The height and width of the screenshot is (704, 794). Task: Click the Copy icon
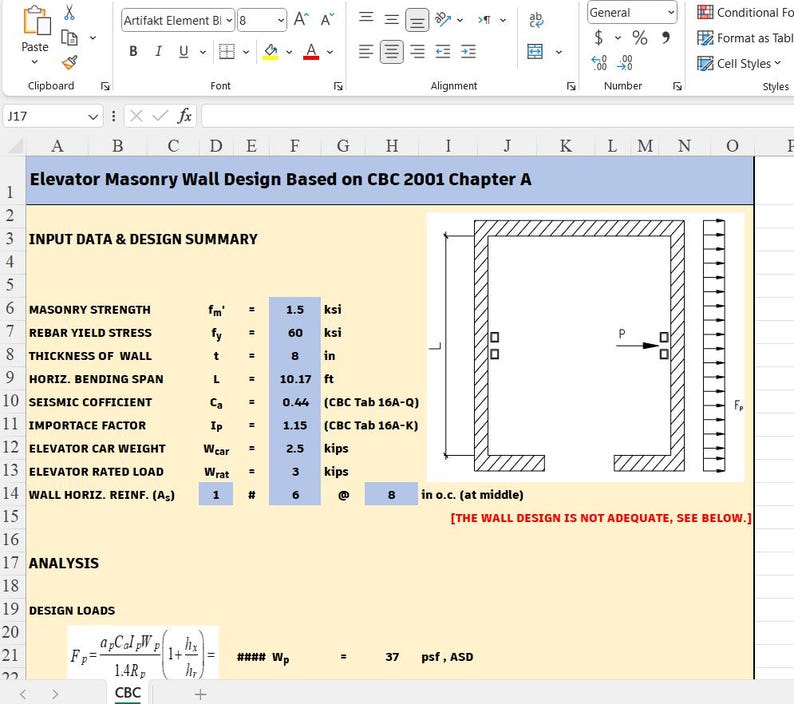69,37
